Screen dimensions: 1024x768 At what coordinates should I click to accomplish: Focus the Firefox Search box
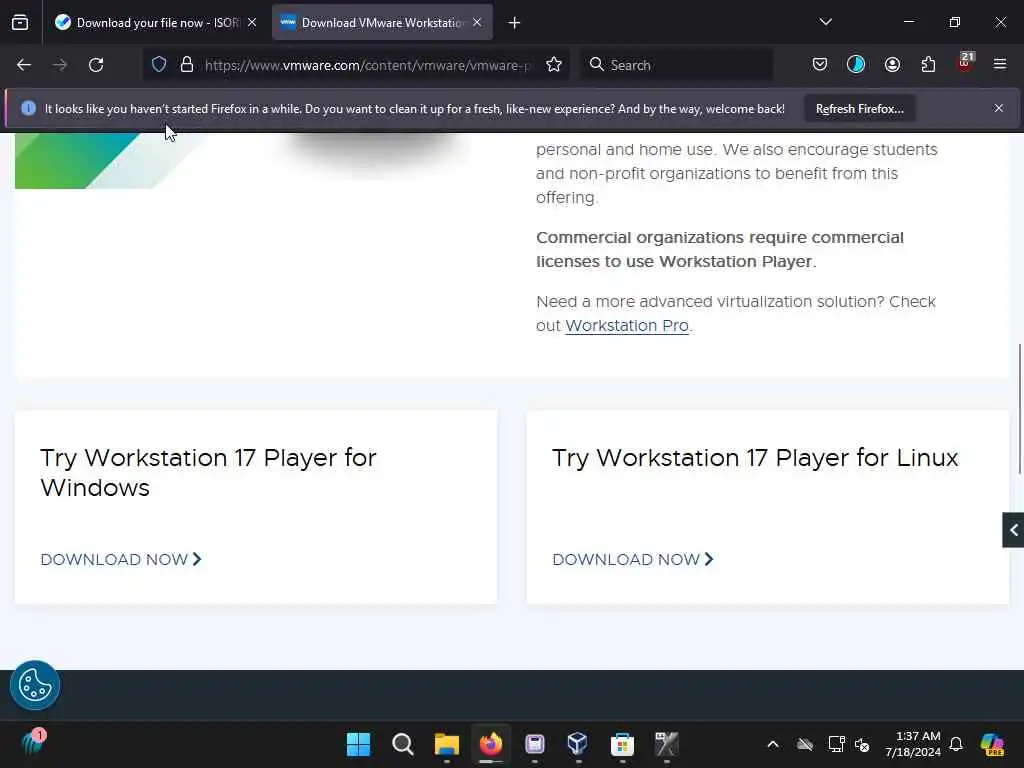point(678,65)
